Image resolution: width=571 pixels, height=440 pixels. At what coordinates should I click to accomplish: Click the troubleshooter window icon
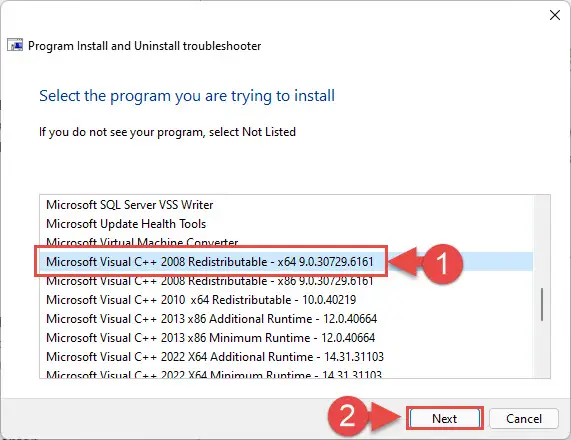point(15,46)
